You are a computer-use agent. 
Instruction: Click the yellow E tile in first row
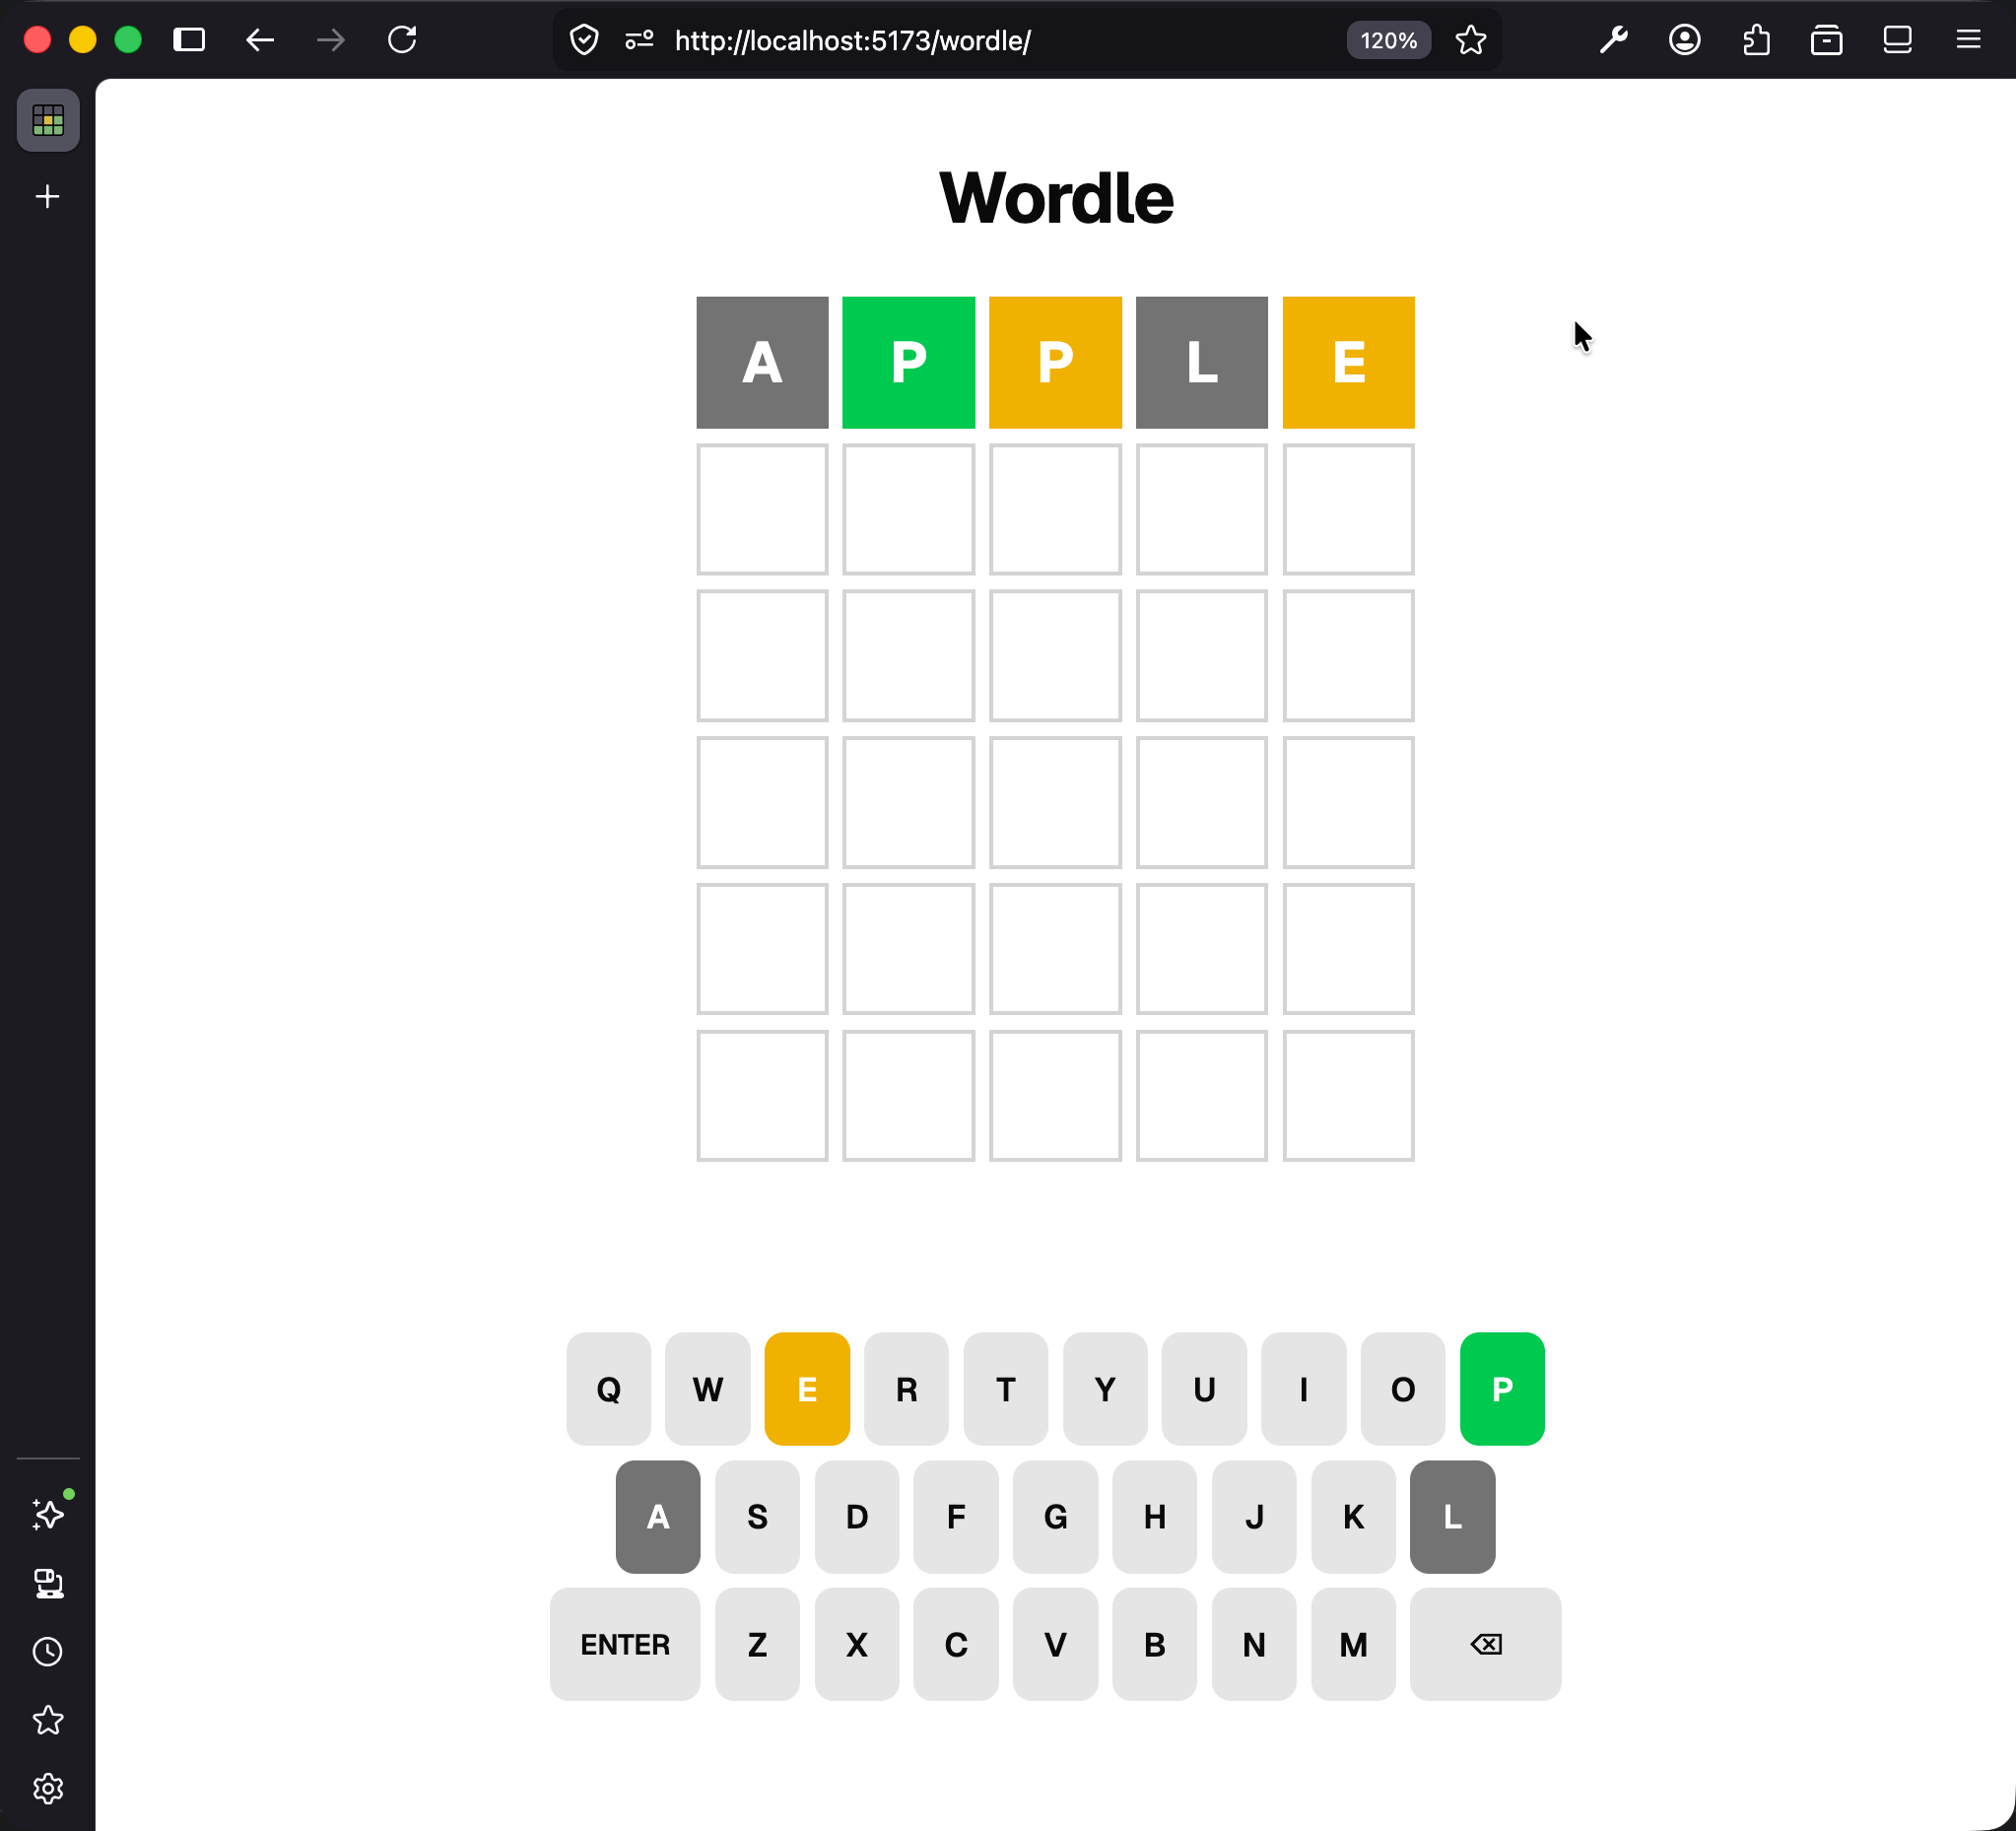tap(1348, 362)
